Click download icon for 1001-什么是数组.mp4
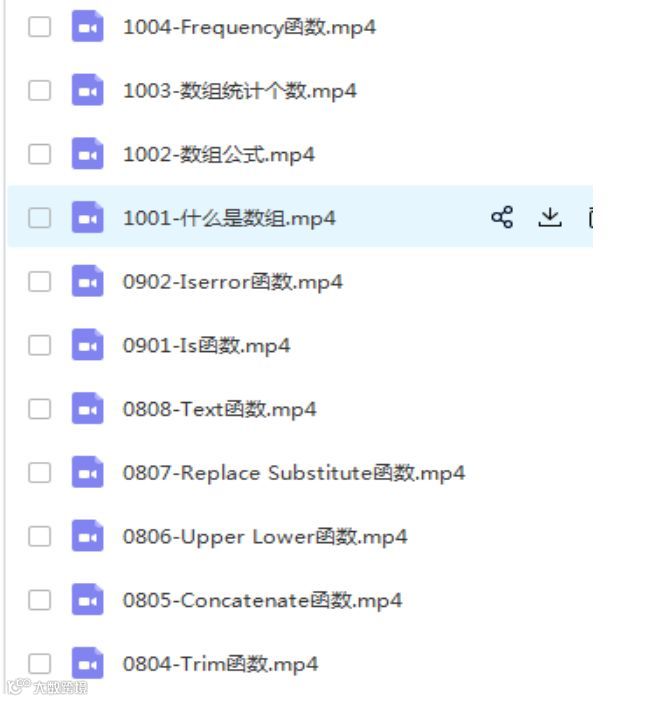This screenshot has width=663, height=701. pyautogui.click(x=549, y=217)
